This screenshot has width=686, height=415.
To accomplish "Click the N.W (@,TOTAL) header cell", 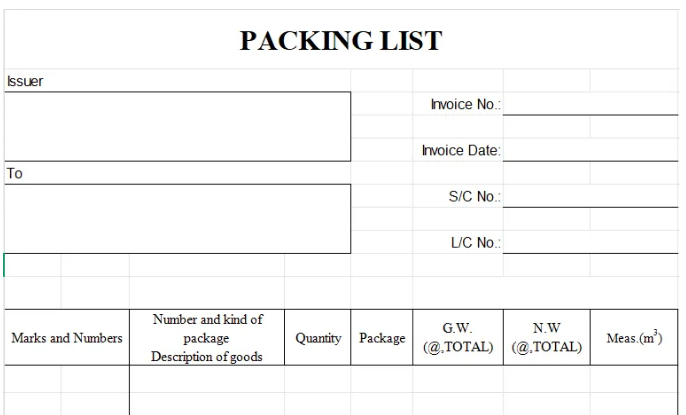I will point(546,338).
